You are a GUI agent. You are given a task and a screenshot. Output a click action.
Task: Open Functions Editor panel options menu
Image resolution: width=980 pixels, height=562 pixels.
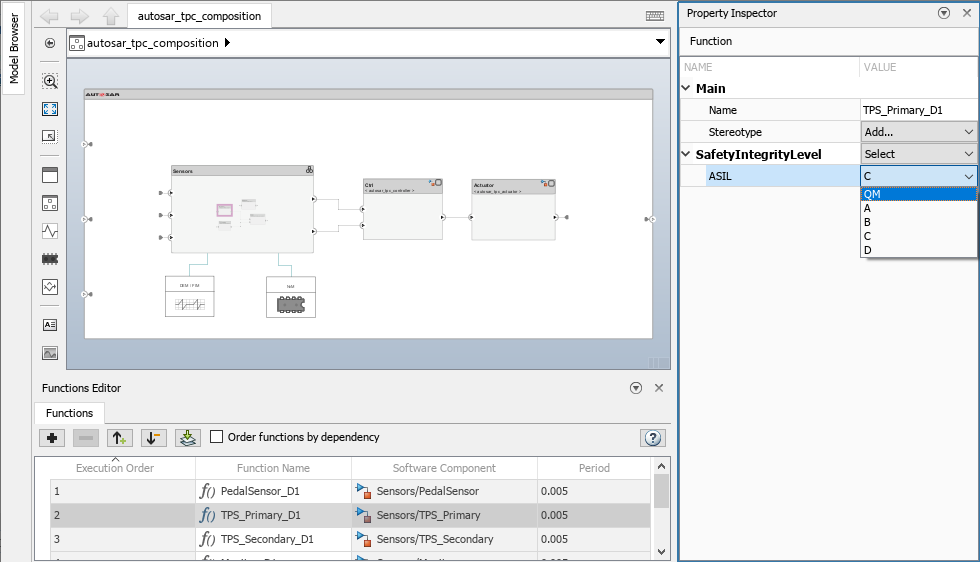point(636,388)
